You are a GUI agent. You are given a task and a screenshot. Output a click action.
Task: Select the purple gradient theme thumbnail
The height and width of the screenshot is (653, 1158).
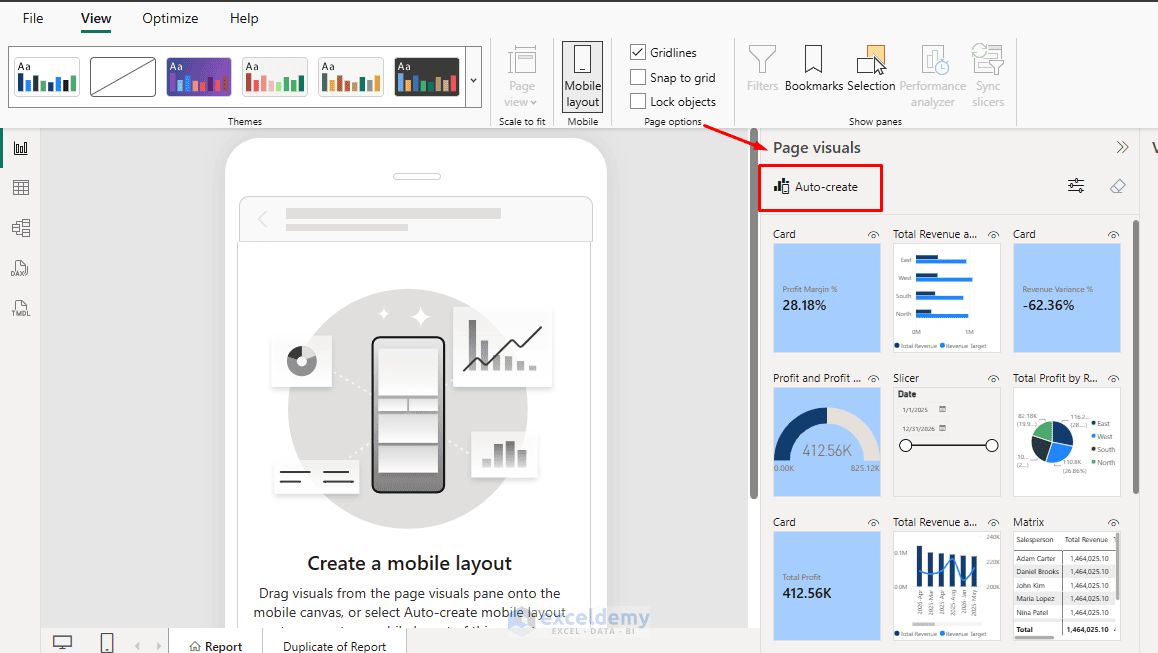(199, 77)
